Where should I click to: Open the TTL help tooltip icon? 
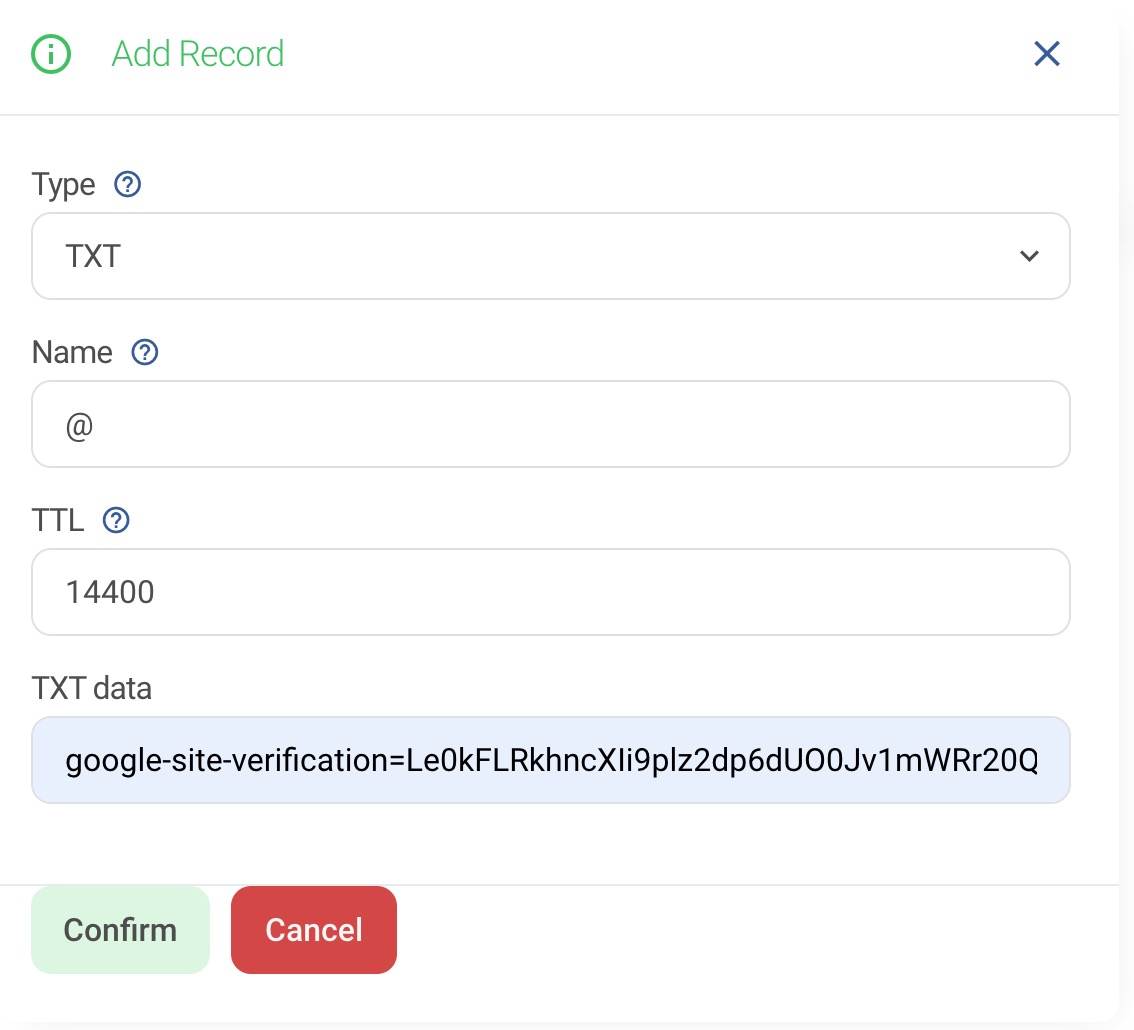[117, 520]
